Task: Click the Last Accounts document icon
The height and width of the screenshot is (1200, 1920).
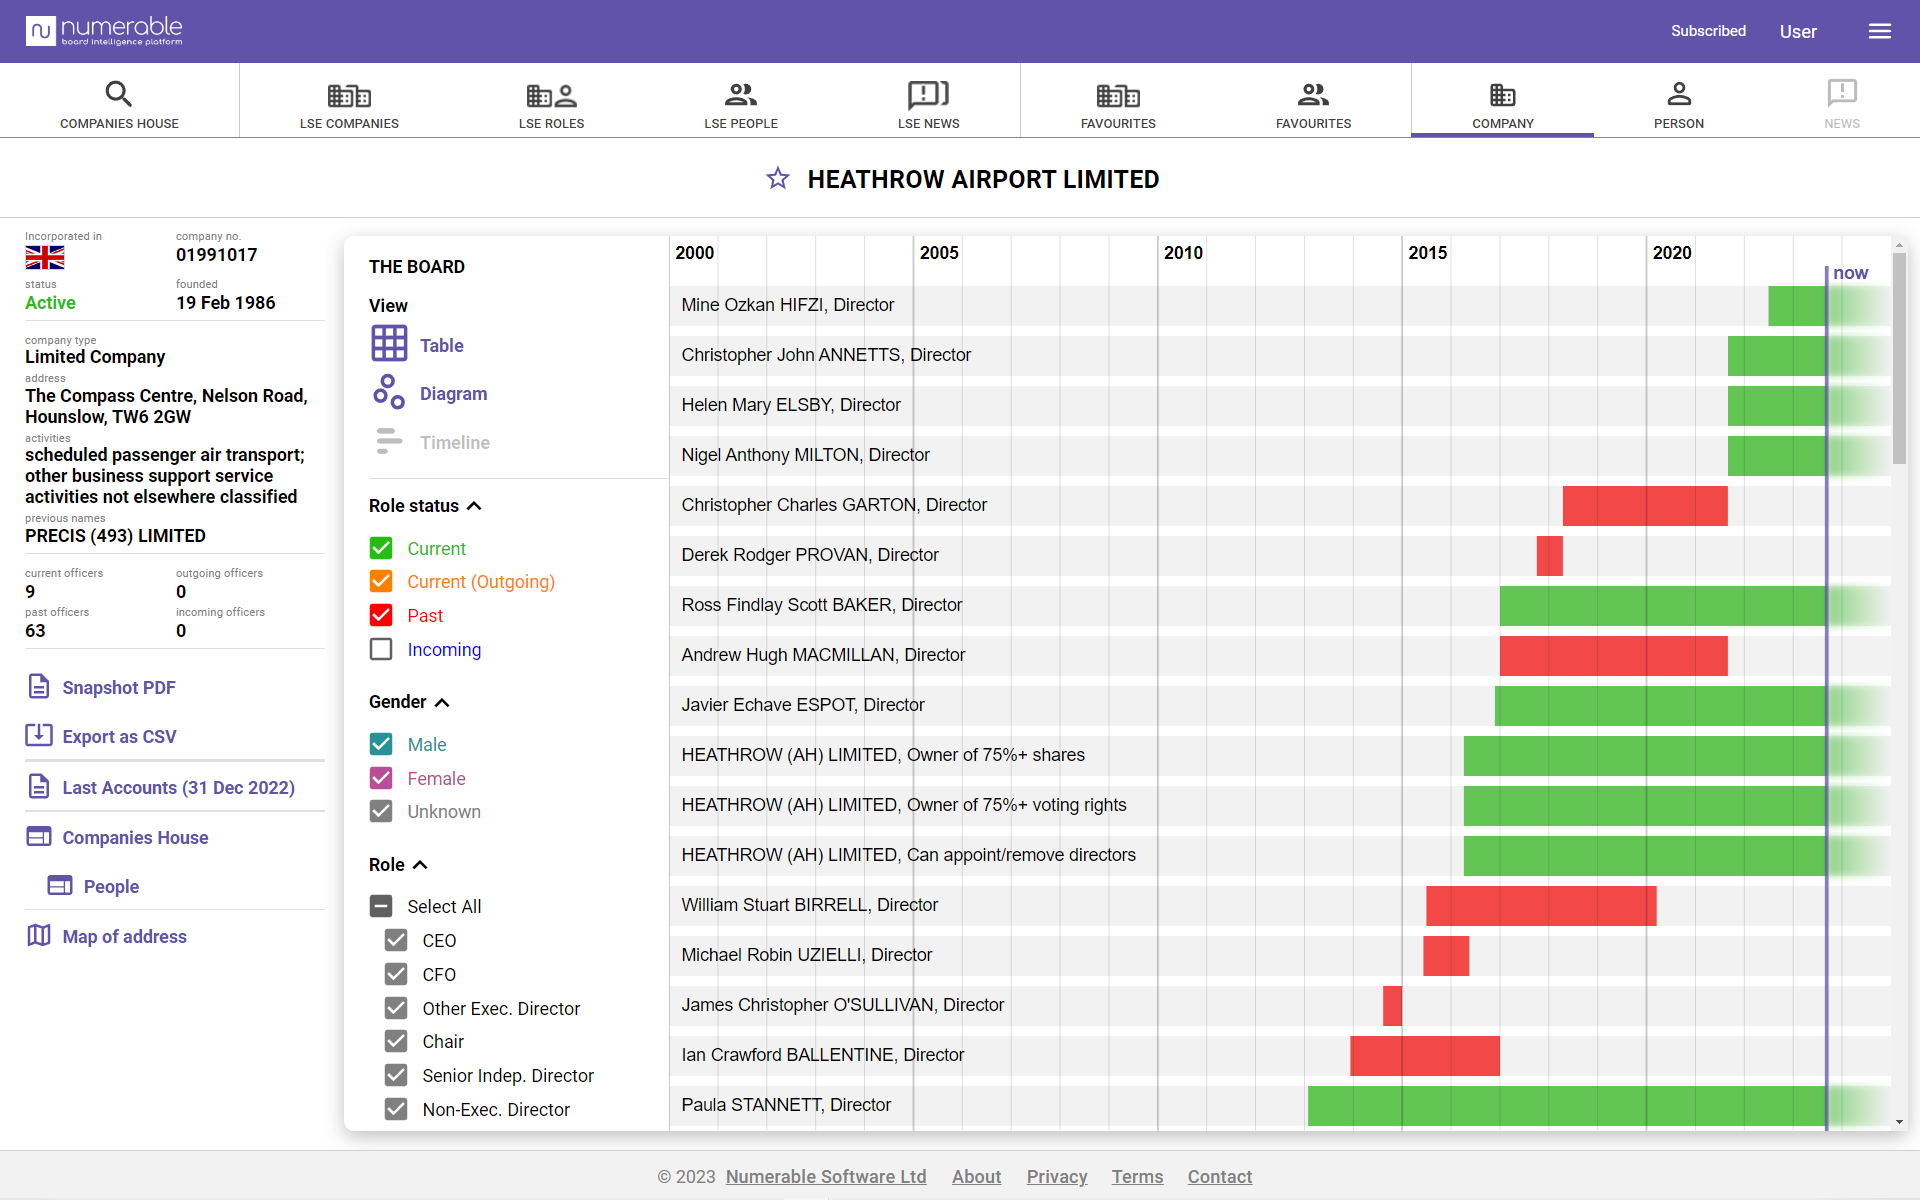Action: (39, 787)
